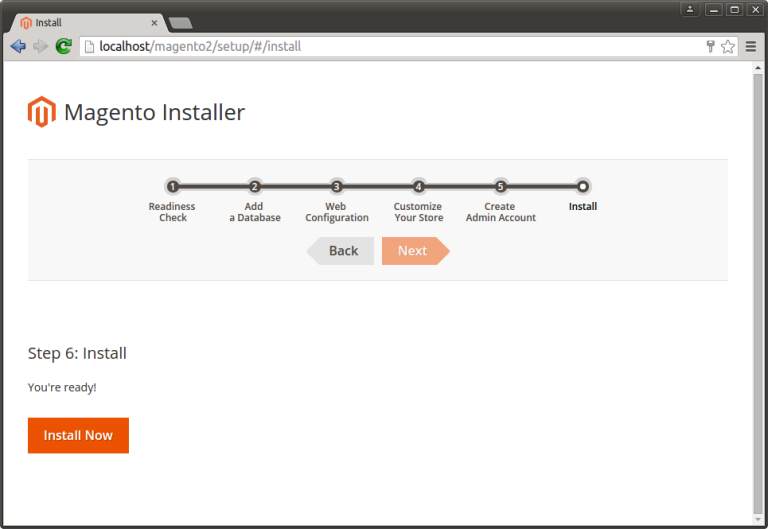Reload the page with the refresh icon
Image resolution: width=768 pixels, height=529 pixels.
[x=63, y=46]
